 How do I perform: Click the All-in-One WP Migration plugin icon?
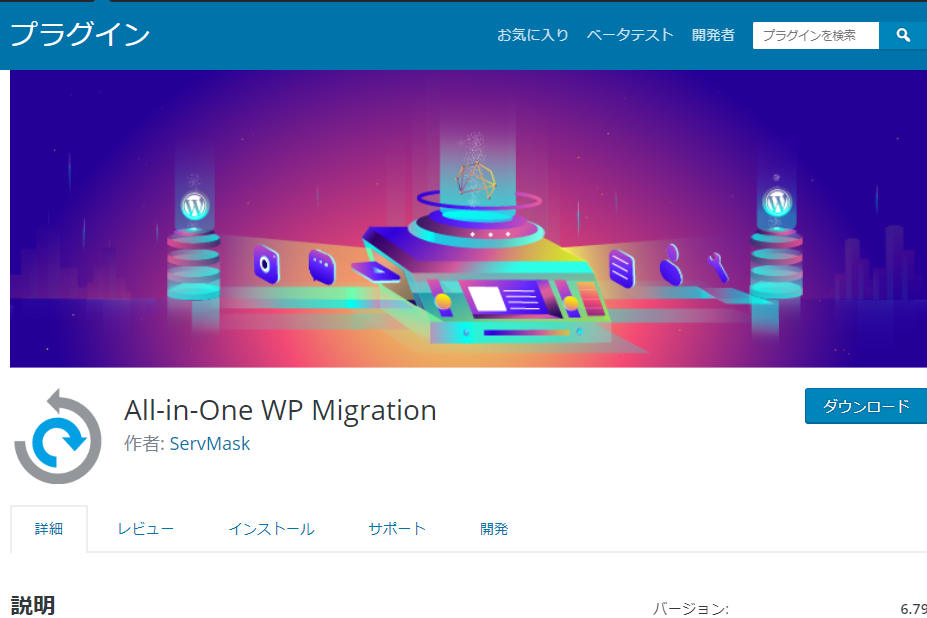coord(58,436)
